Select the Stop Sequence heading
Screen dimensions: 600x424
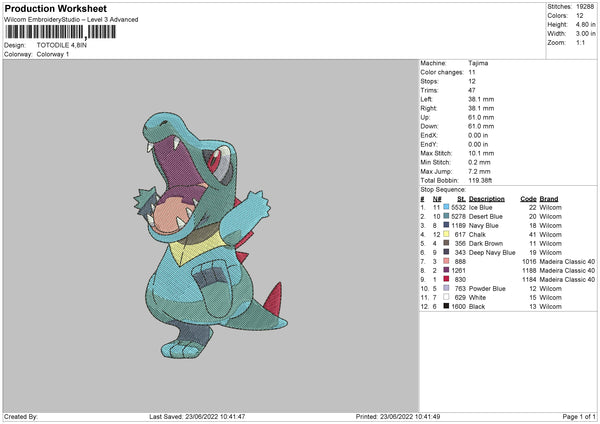[x=442, y=188]
